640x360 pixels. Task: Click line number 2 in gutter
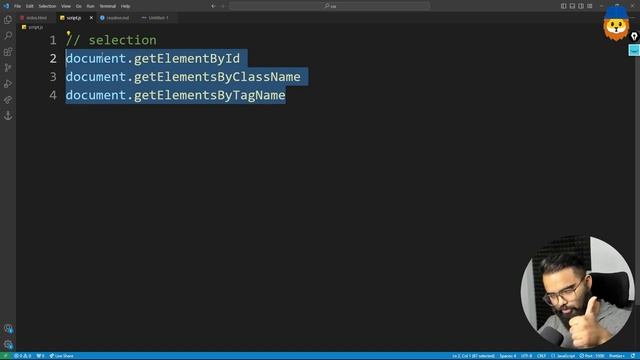53,58
